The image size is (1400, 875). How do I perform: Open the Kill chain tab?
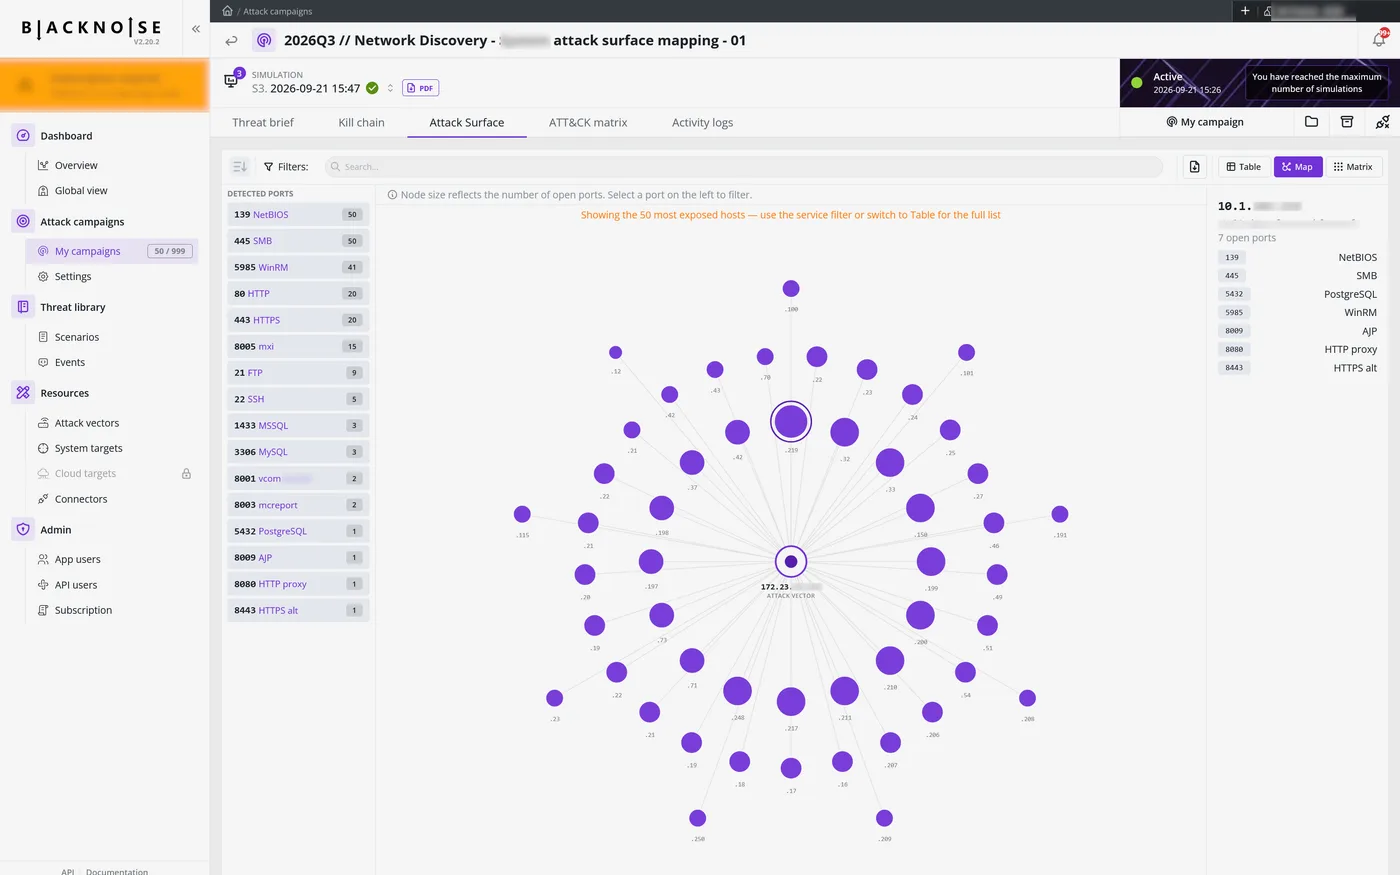tap(361, 123)
